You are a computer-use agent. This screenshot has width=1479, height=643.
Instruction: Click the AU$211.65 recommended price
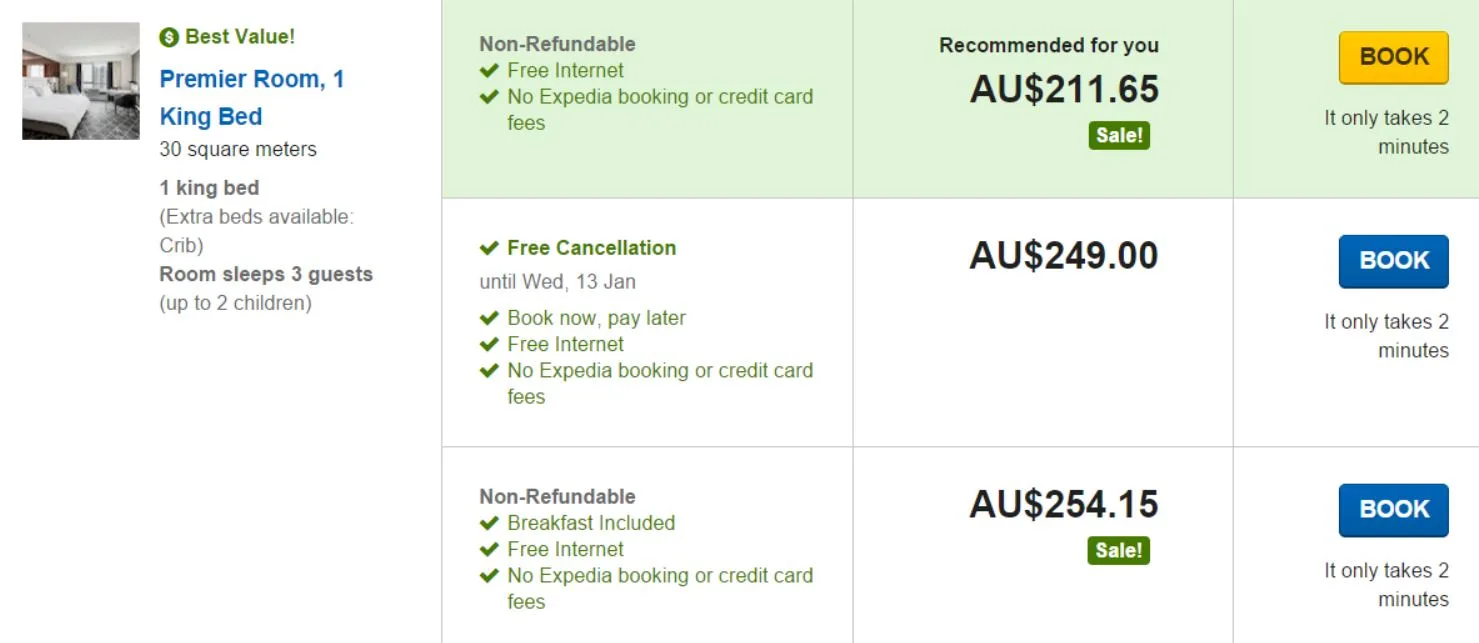1063,90
